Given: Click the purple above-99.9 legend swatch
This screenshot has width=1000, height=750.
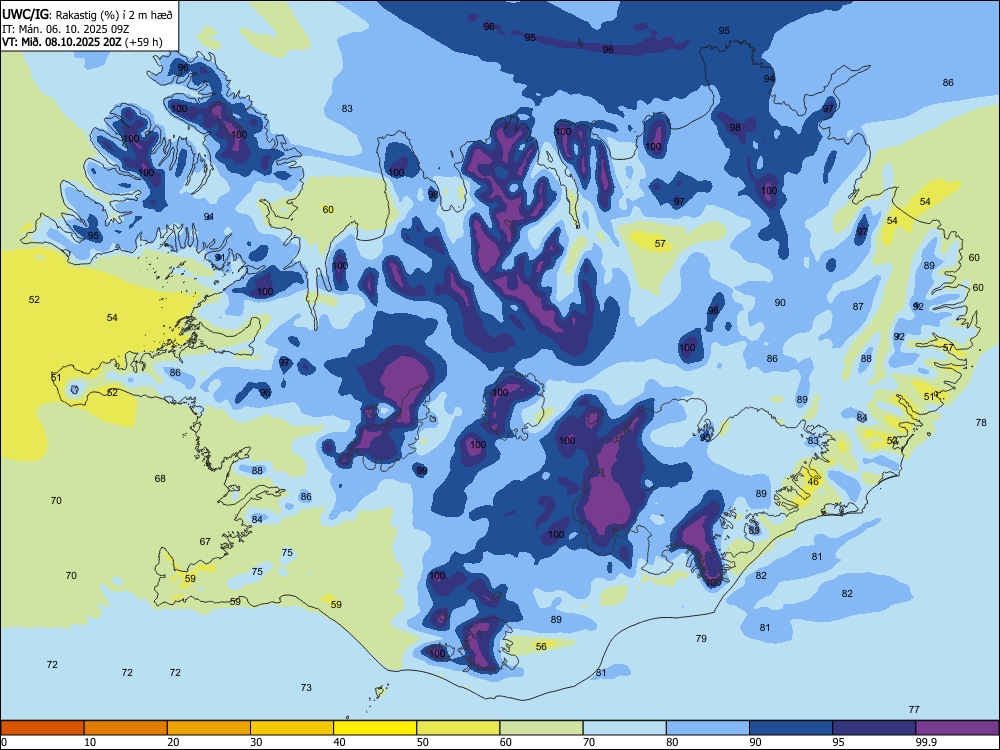Looking at the screenshot, I should [957, 728].
